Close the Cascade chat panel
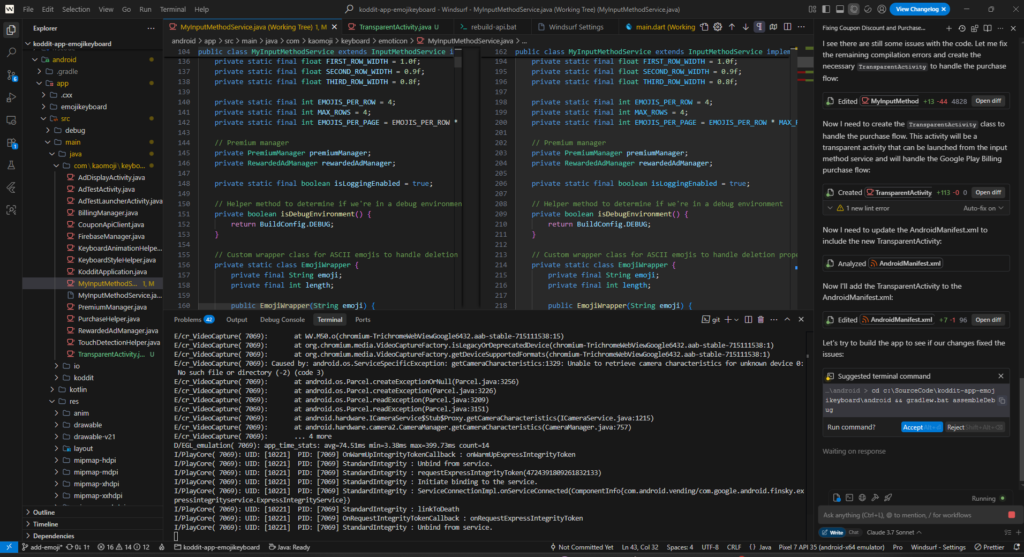 pos(1013,28)
